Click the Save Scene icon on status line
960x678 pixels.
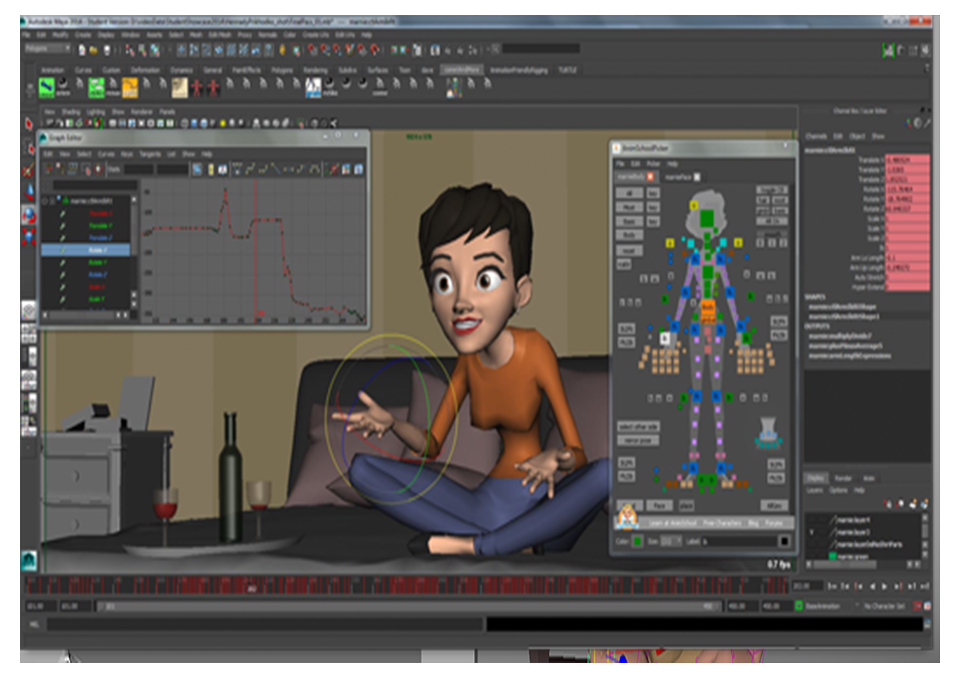pos(107,50)
